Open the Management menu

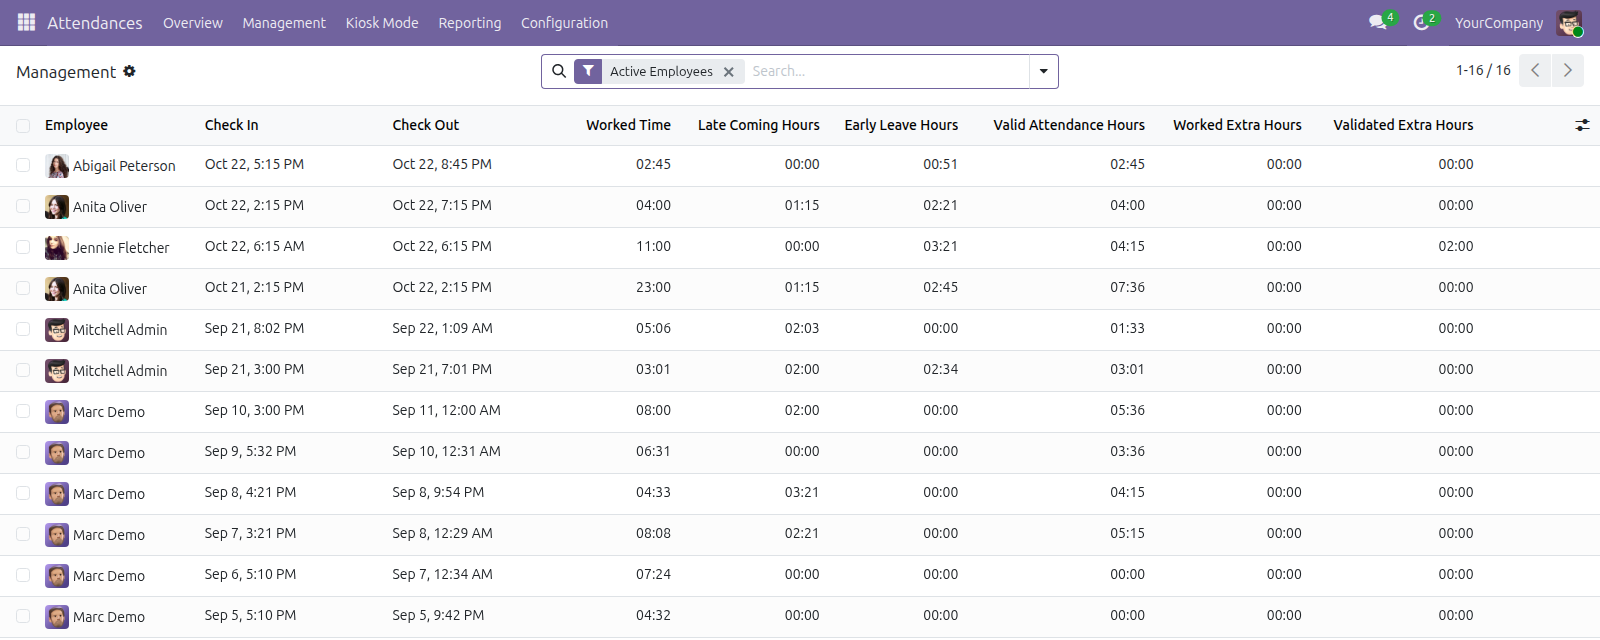click(284, 23)
